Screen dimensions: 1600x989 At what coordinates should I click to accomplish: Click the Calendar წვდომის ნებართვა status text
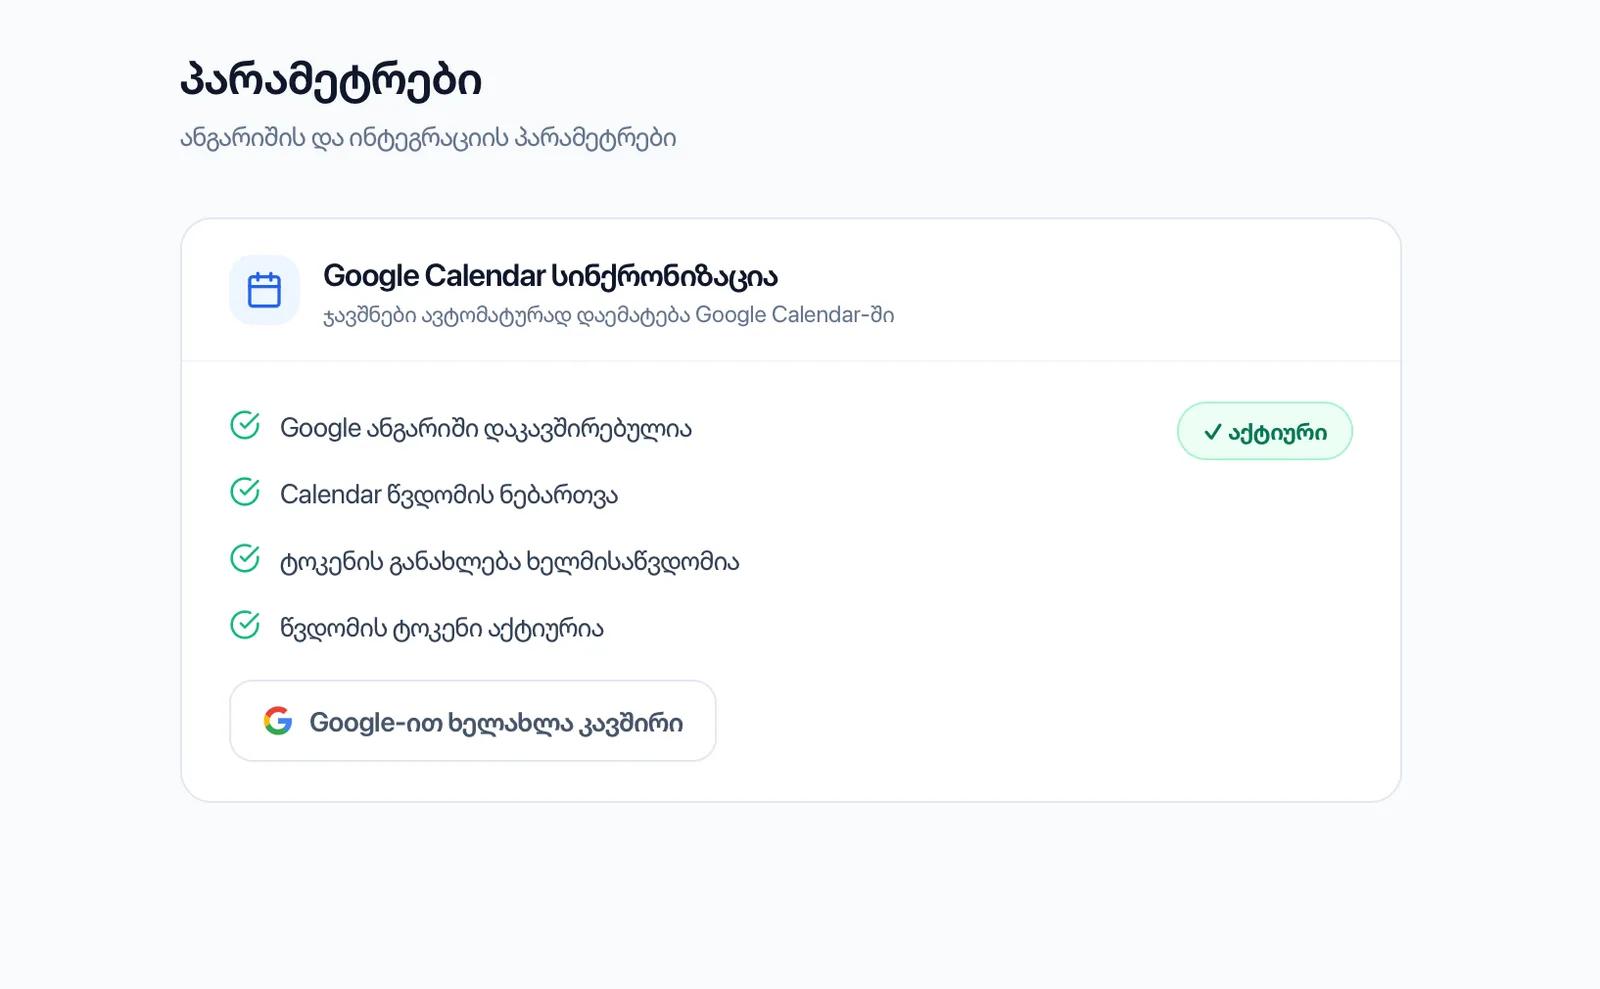(x=449, y=494)
